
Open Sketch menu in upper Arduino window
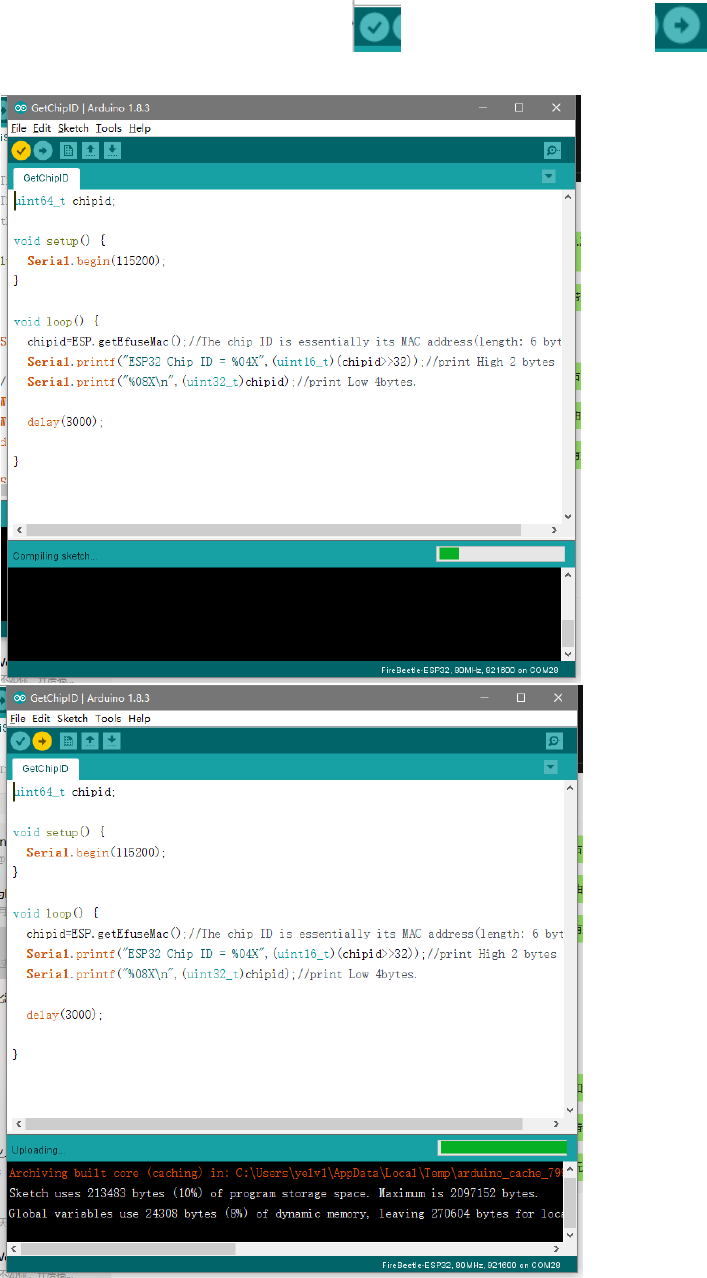tap(73, 128)
